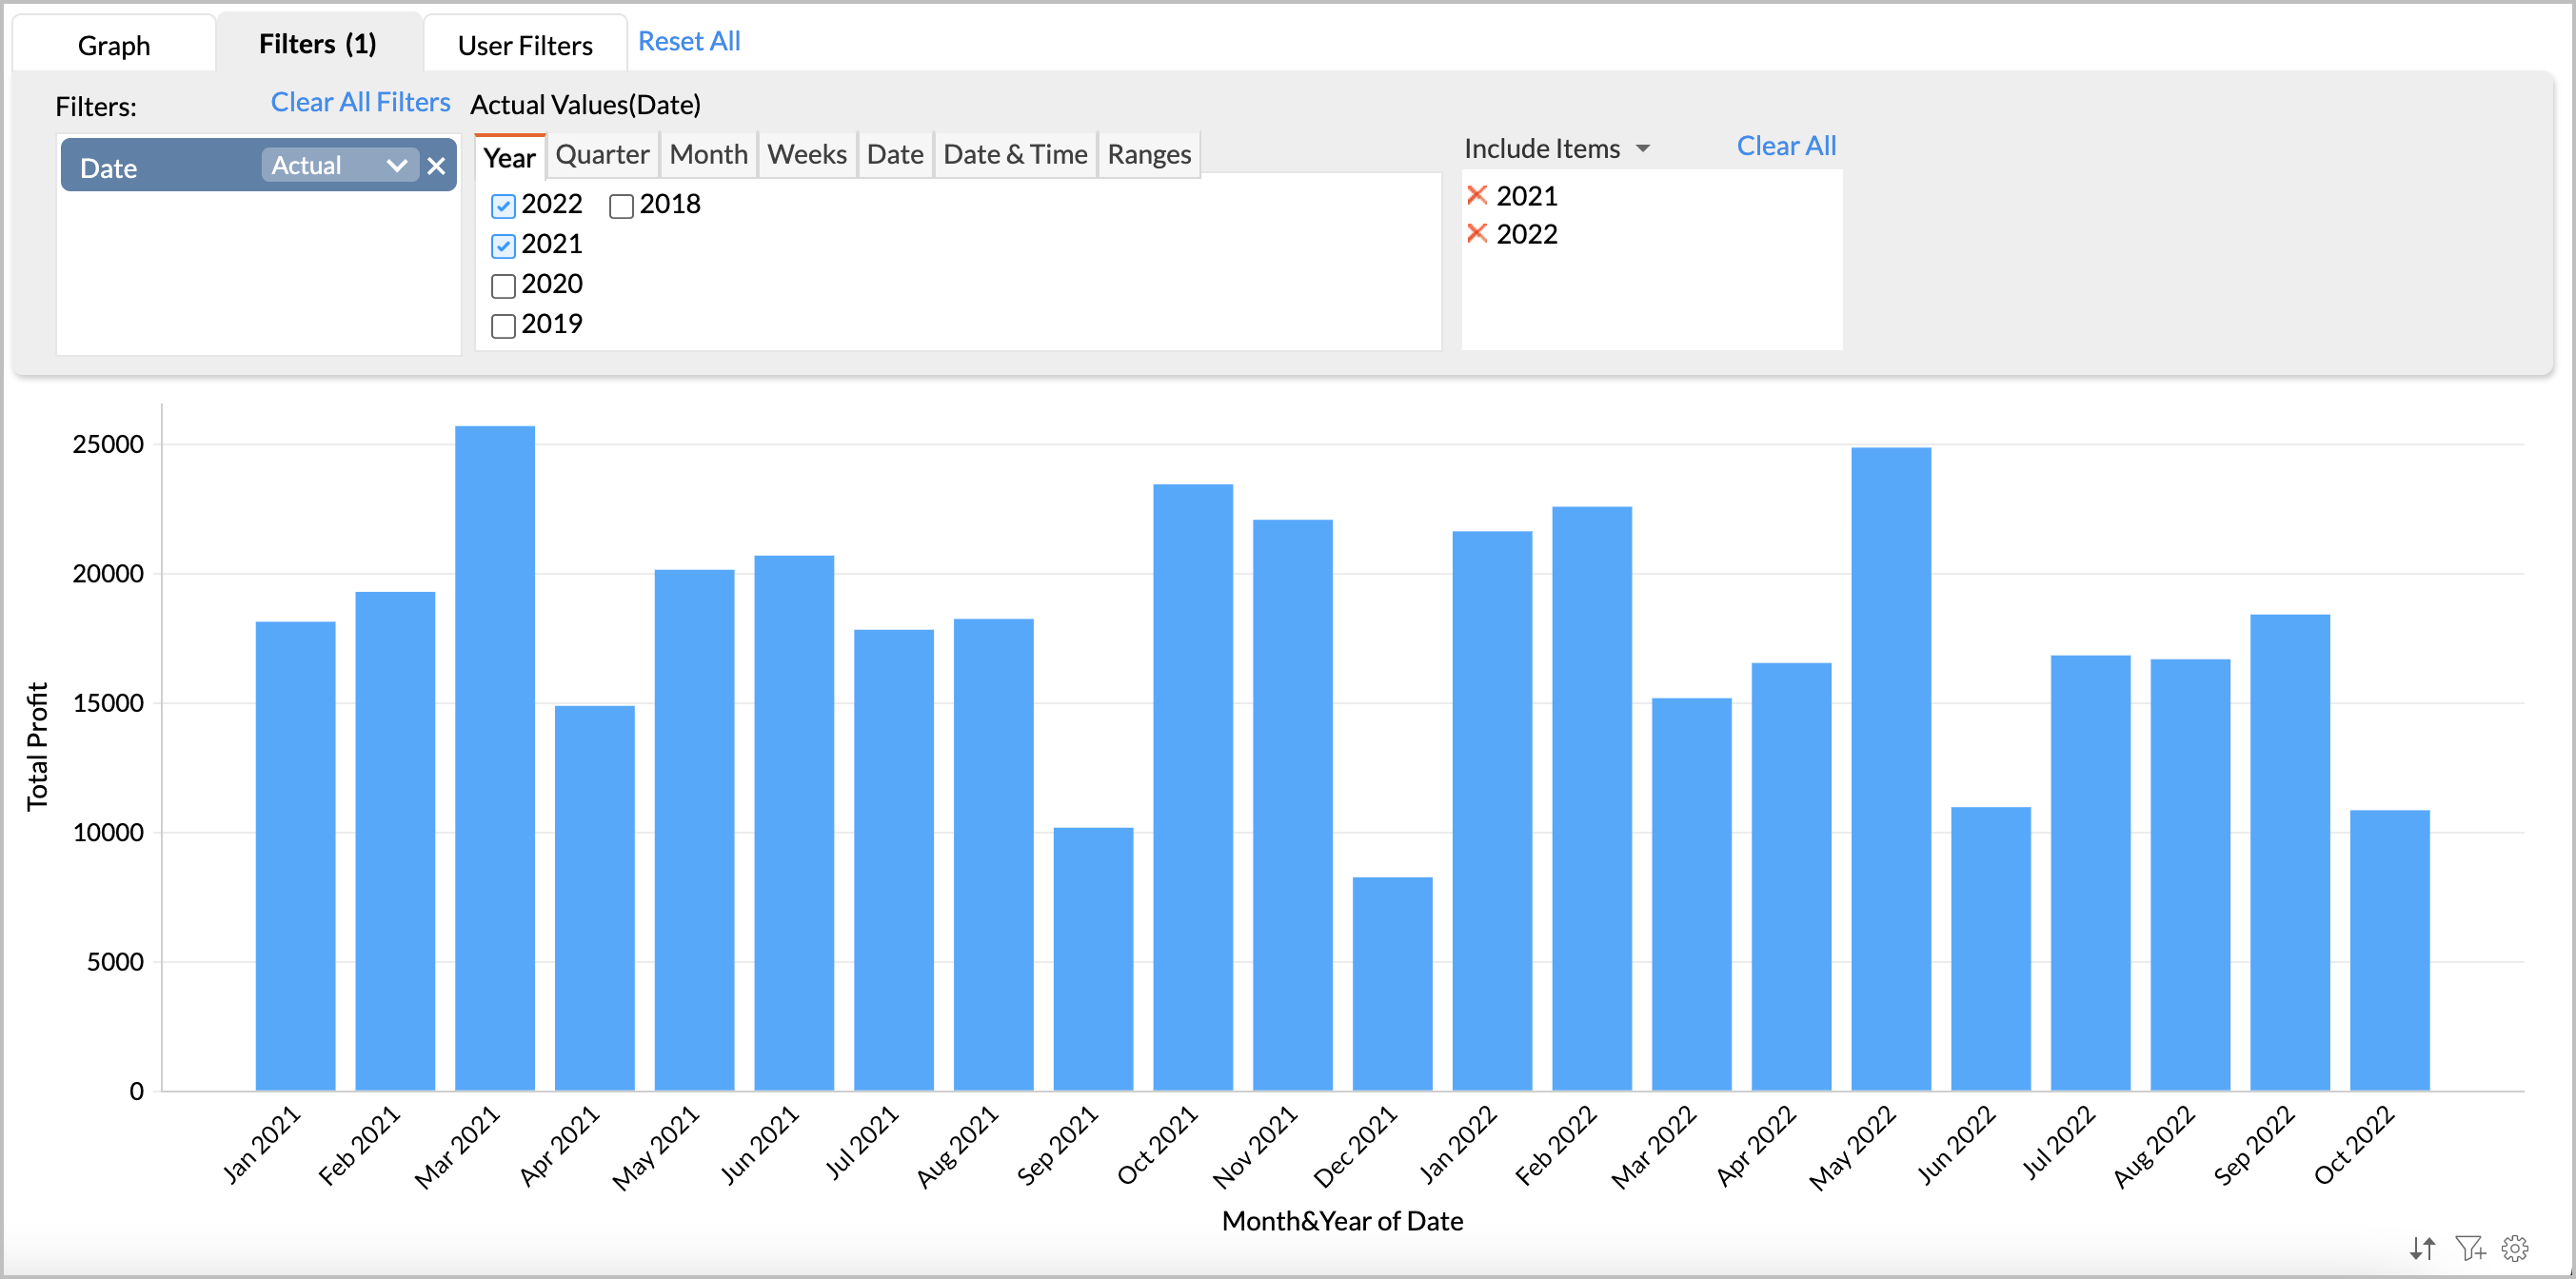Enable the 2018 year checkbox
Screen dimensions: 2576x1279
(621, 206)
